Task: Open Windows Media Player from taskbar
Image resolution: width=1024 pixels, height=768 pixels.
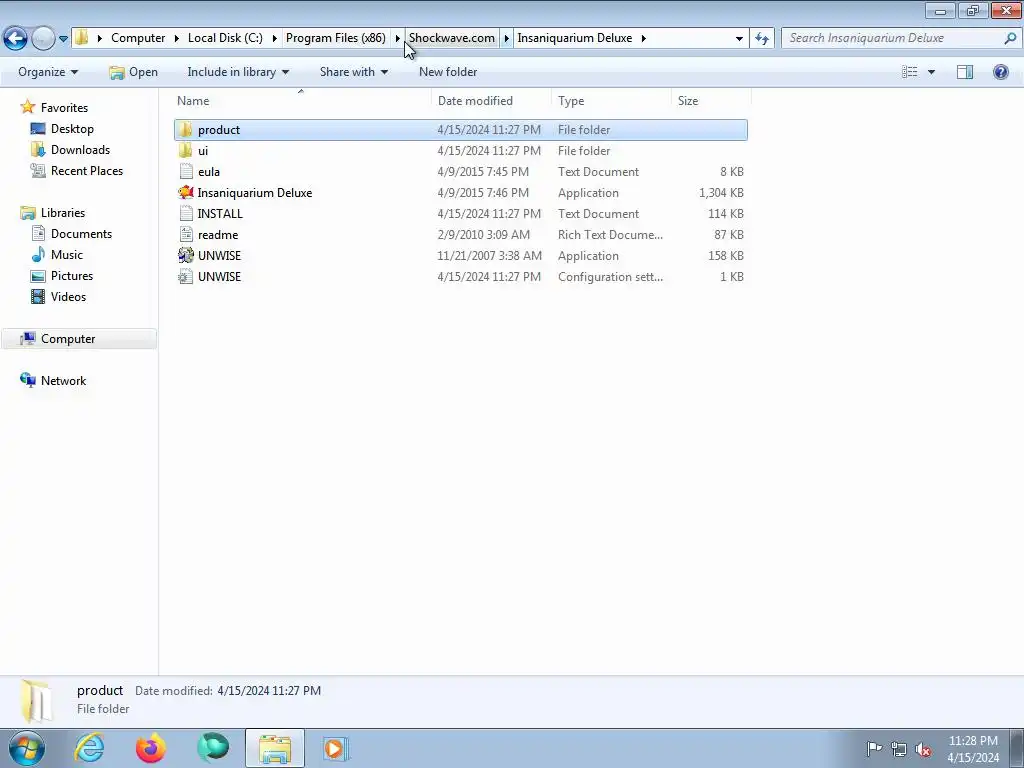Action: point(336,748)
